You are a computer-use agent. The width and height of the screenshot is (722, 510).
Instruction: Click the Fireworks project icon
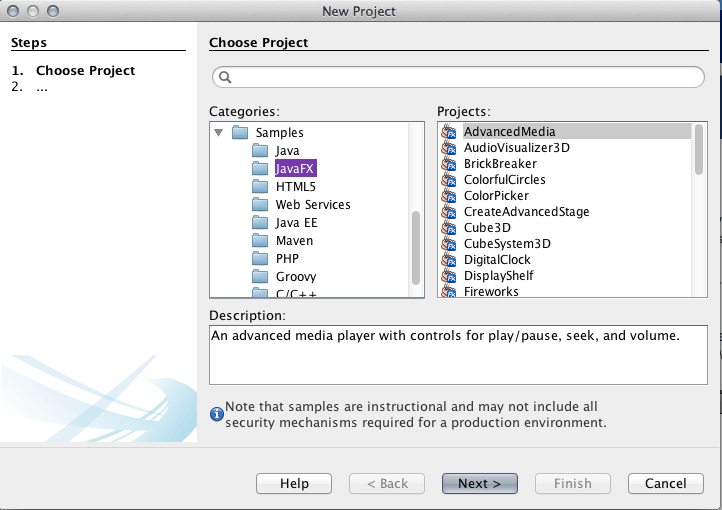pos(450,292)
